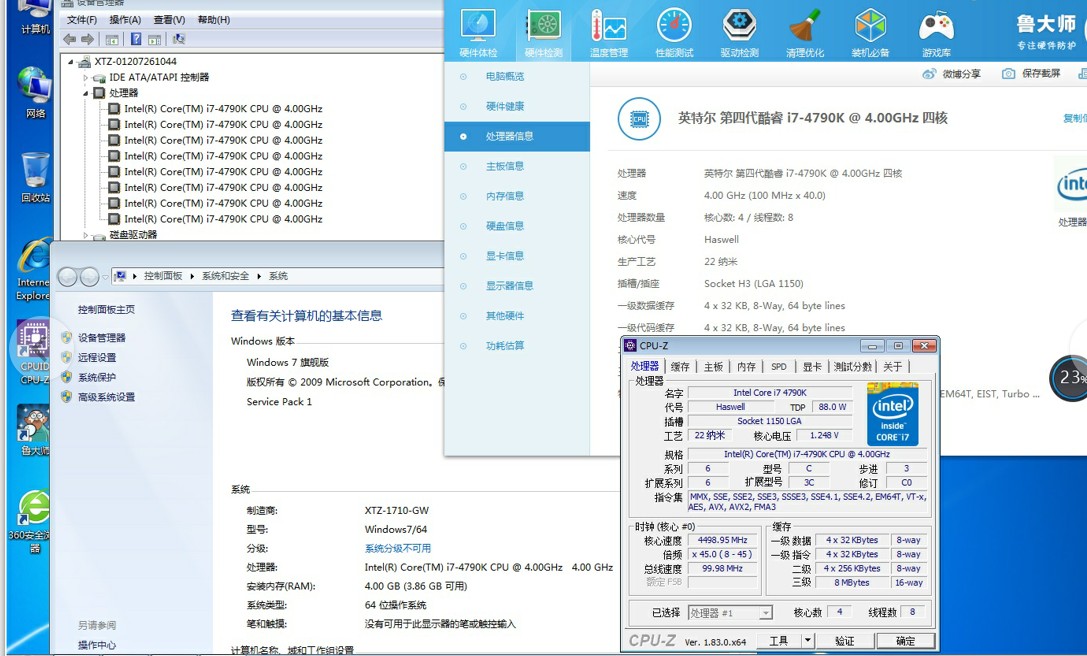This screenshot has width=1087, height=656.
Task: Click 确定 button in CPU-Z
Action: [905, 641]
